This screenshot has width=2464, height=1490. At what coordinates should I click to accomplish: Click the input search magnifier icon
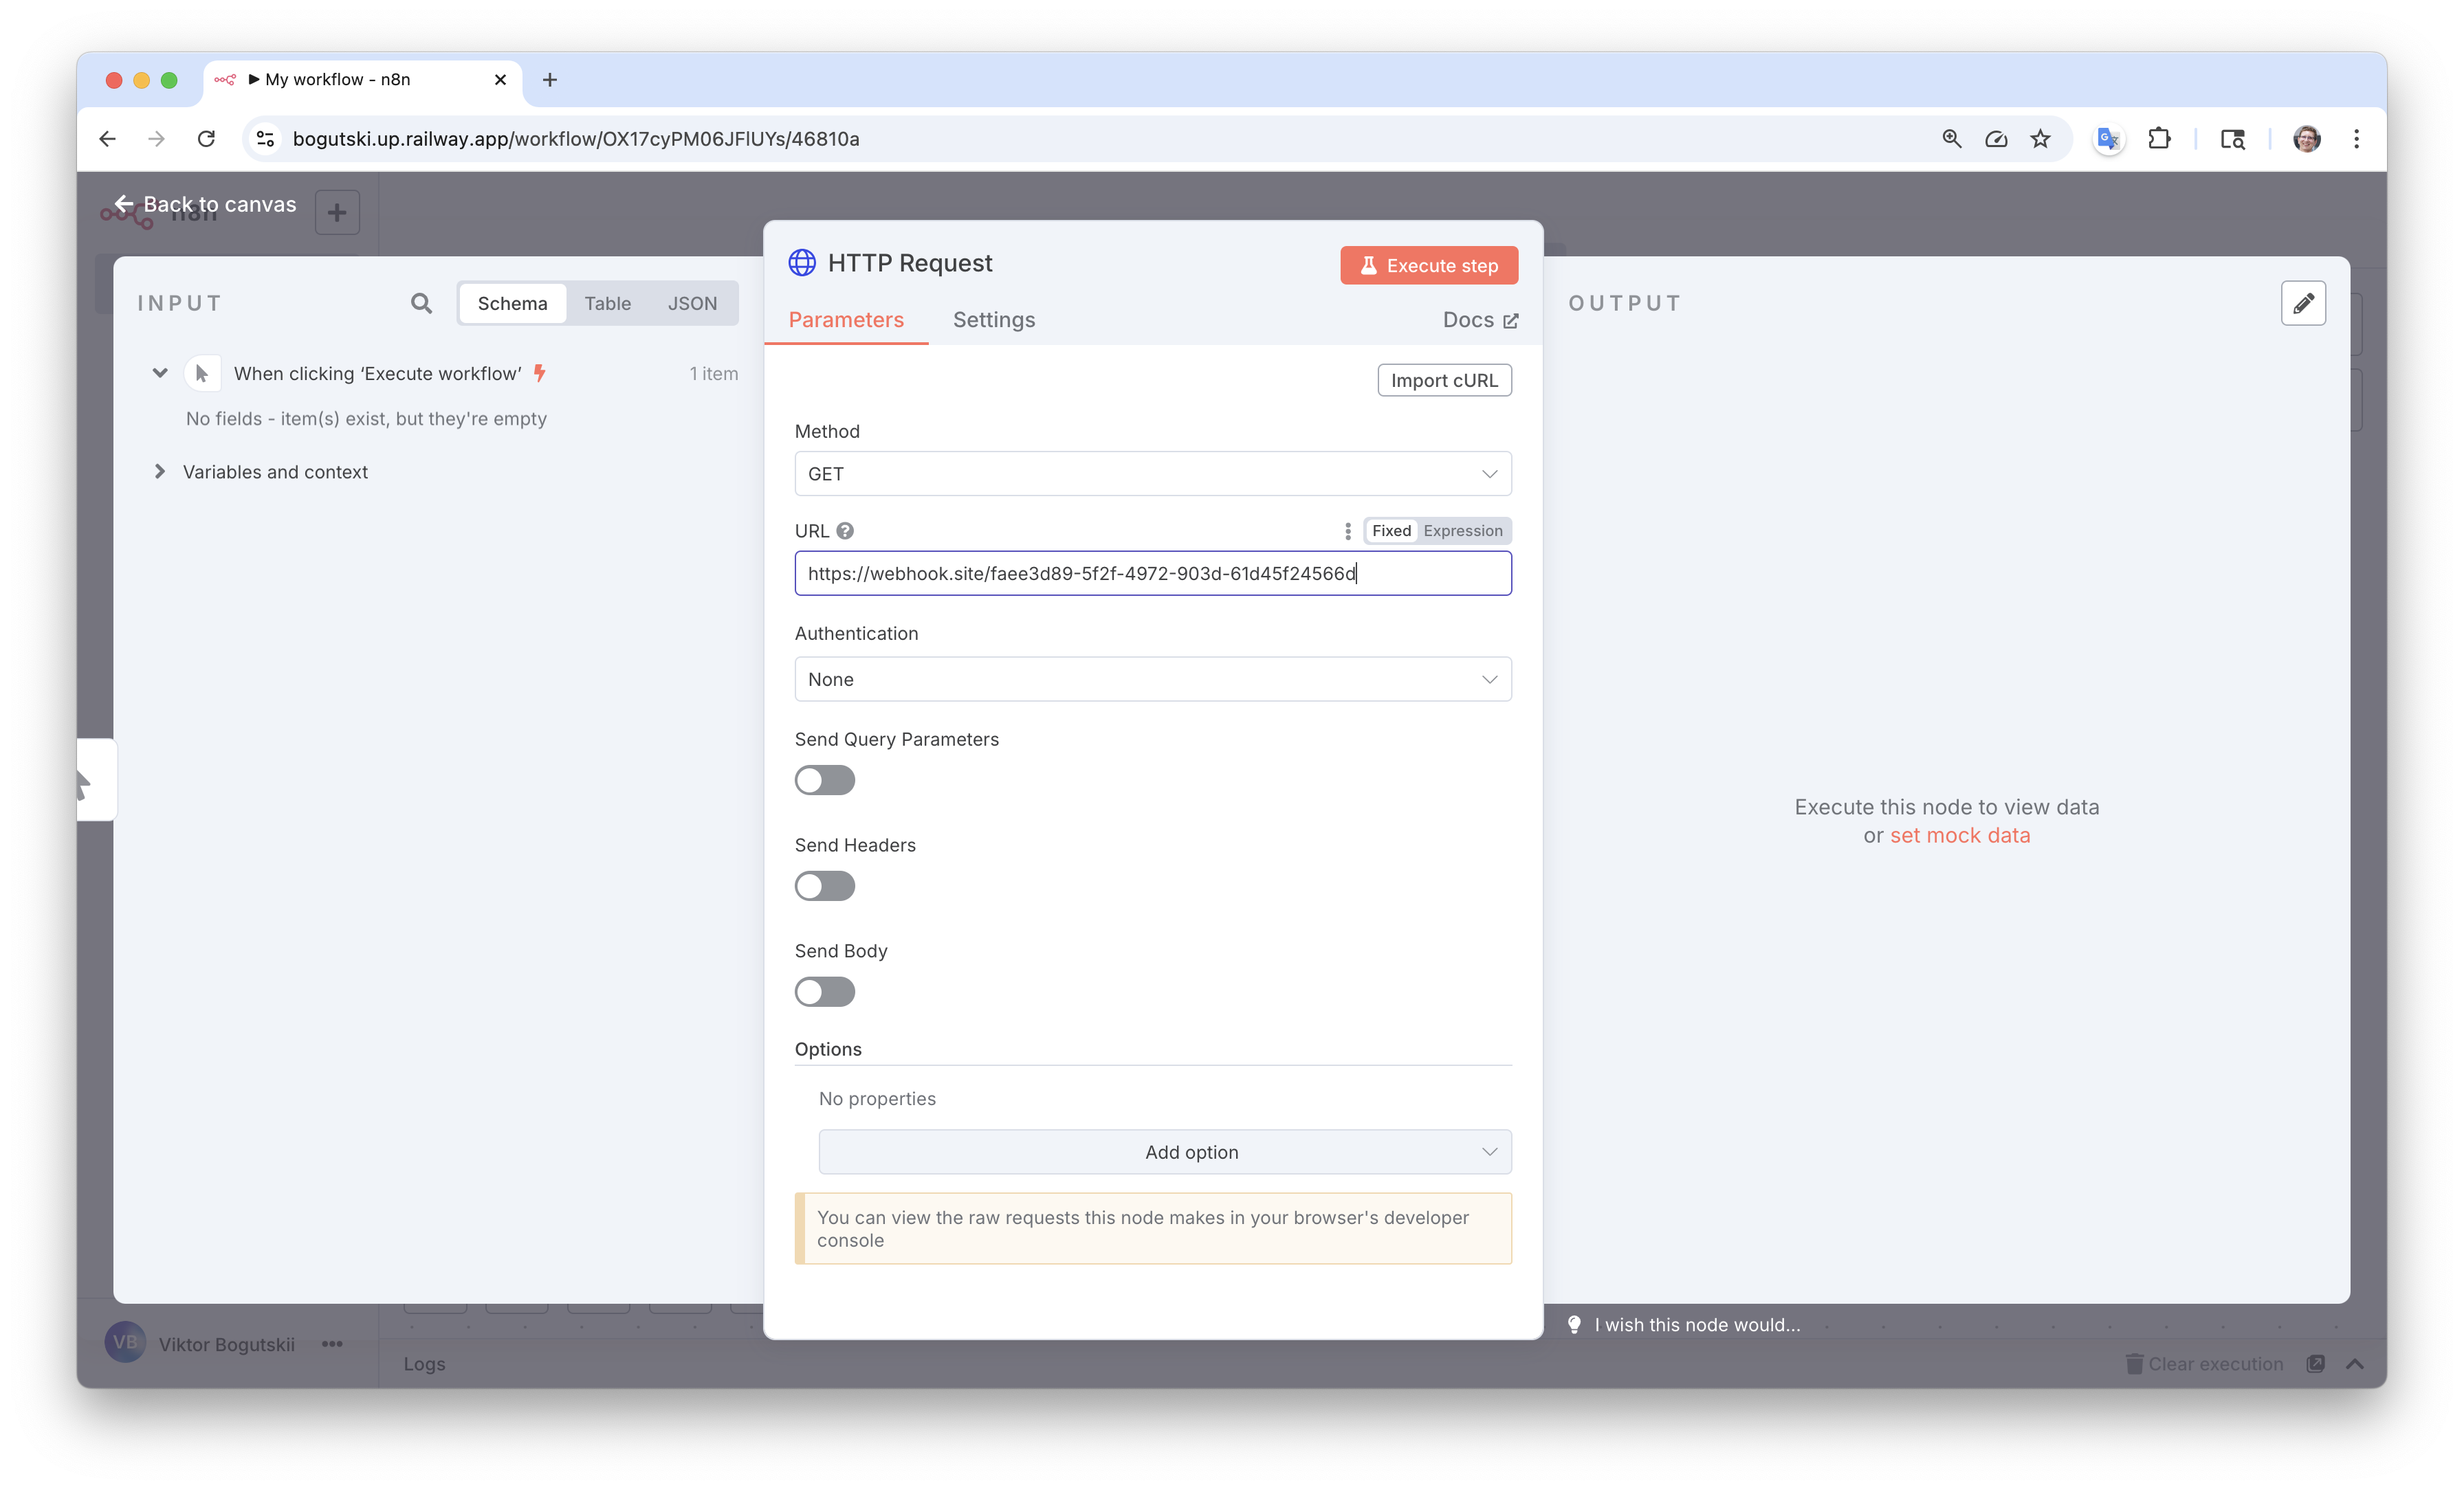tap(421, 303)
